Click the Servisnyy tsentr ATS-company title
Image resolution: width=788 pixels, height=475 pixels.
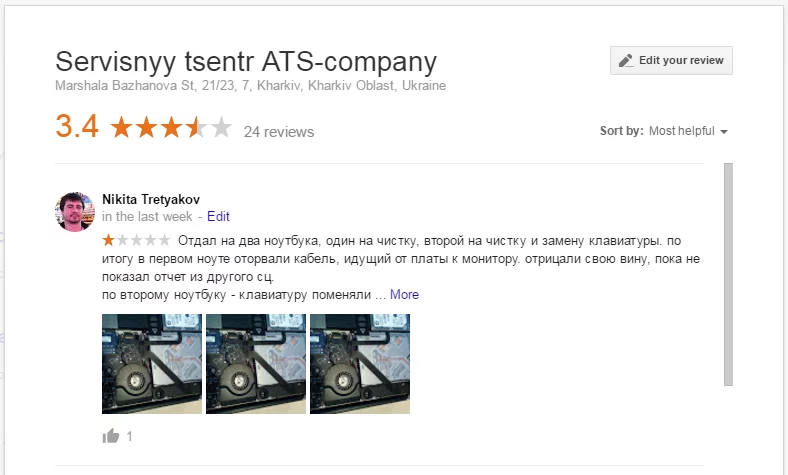[x=246, y=61]
